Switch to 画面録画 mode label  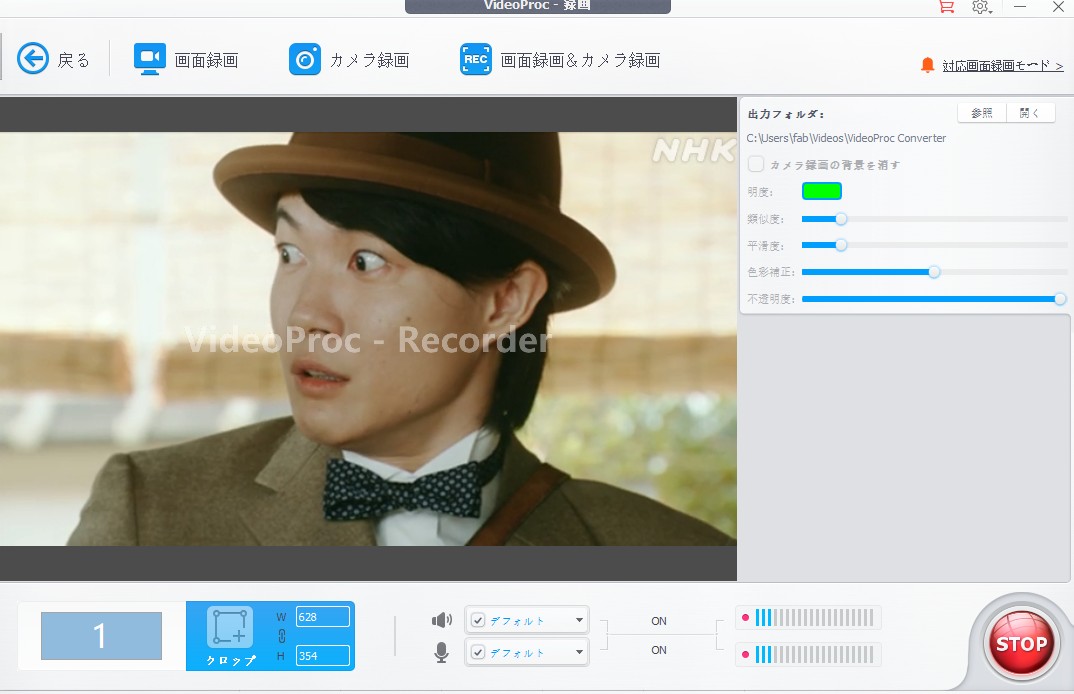pyautogui.click(x=206, y=60)
